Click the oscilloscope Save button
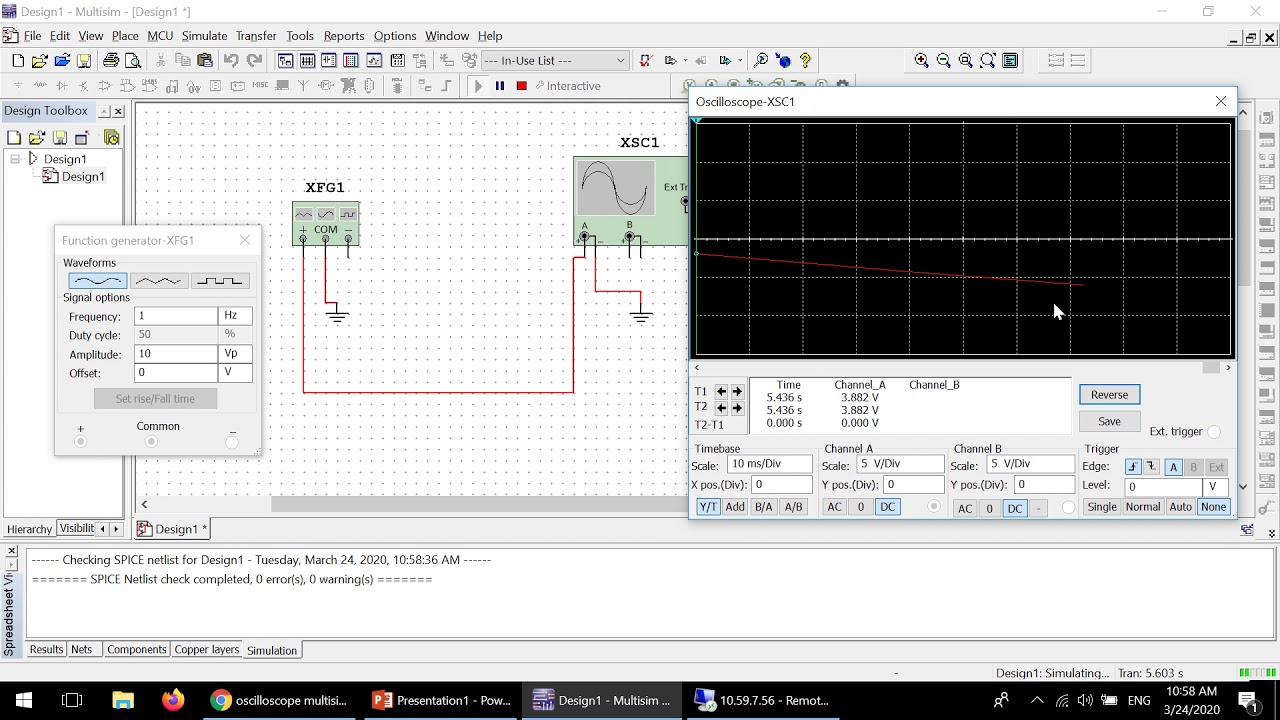Viewport: 1280px width, 720px height. pyautogui.click(x=1109, y=422)
